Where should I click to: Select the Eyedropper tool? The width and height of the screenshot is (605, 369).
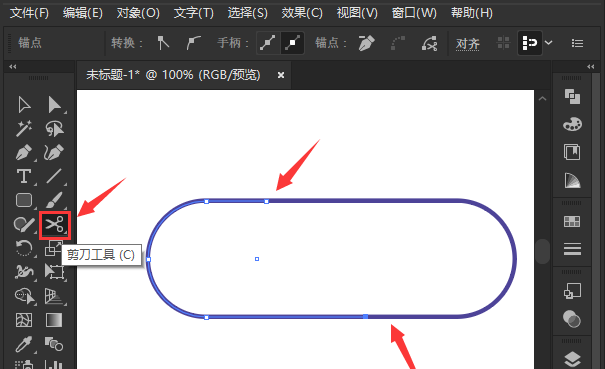click(x=24, y=344)
